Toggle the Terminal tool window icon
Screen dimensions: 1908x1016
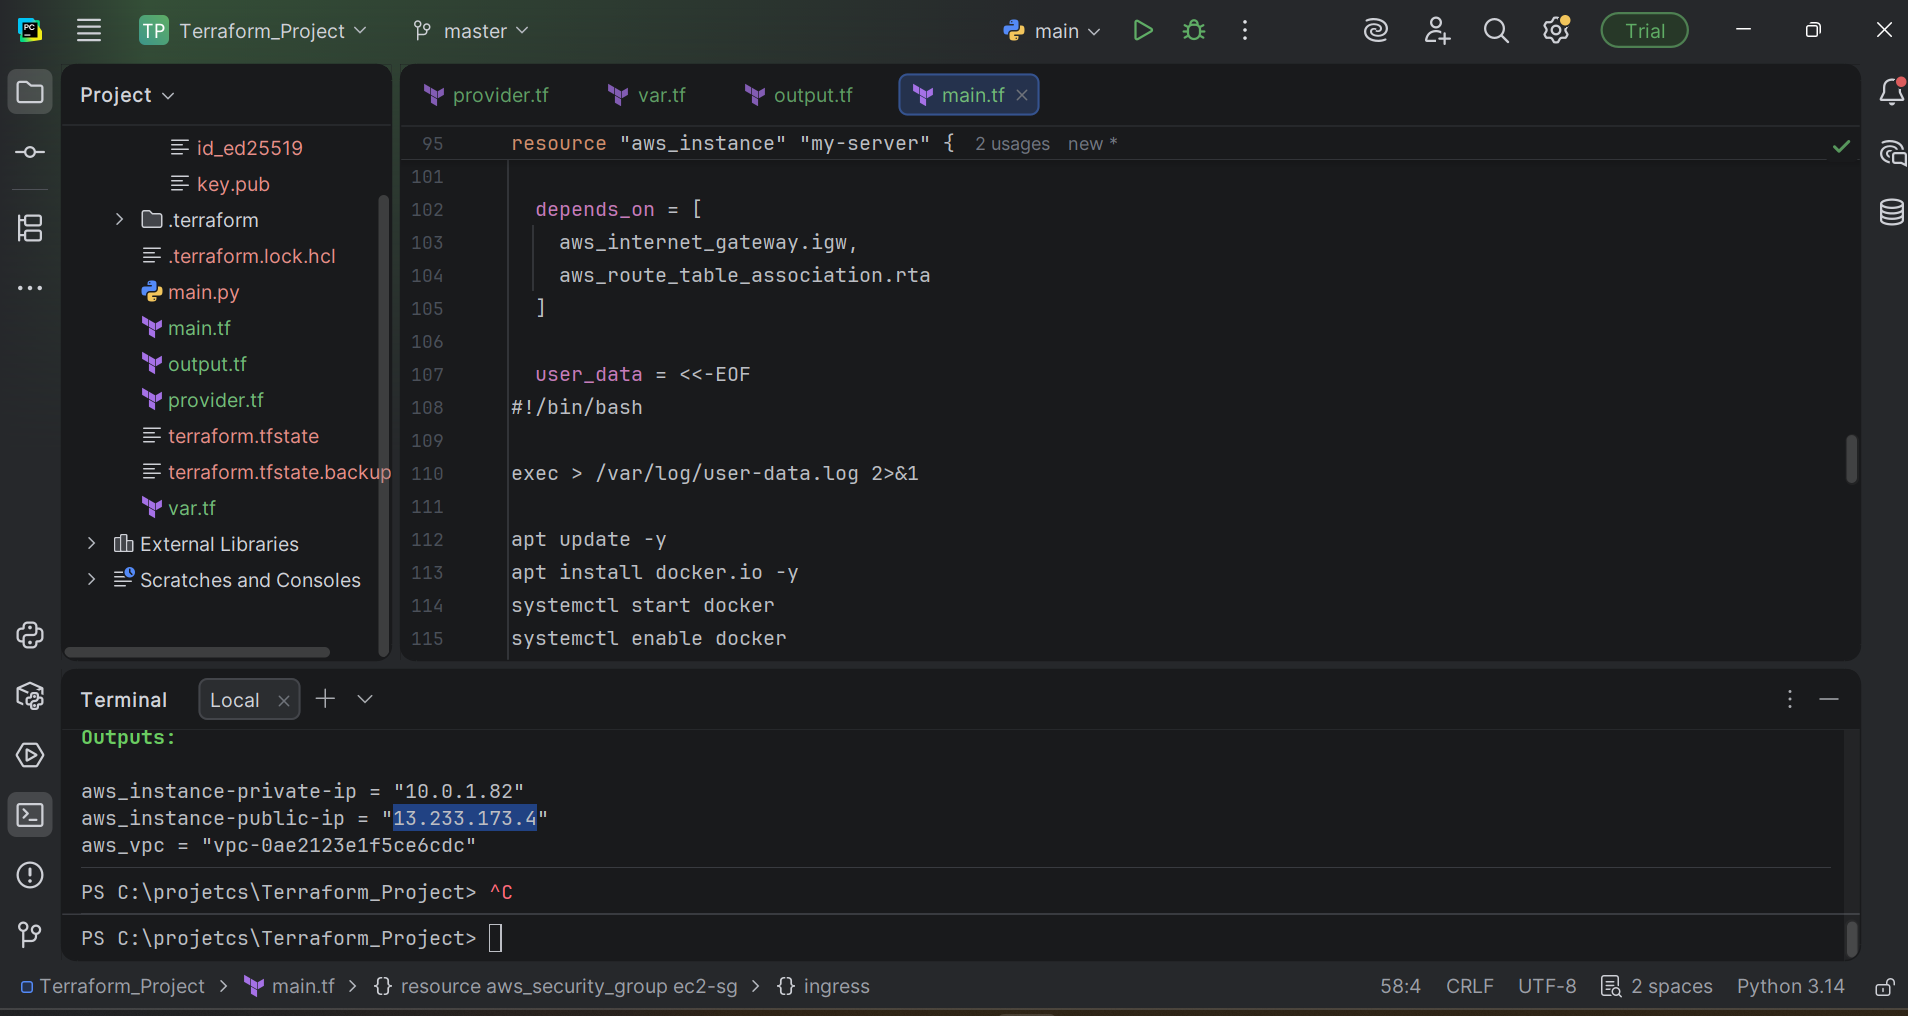pos(30,815)
